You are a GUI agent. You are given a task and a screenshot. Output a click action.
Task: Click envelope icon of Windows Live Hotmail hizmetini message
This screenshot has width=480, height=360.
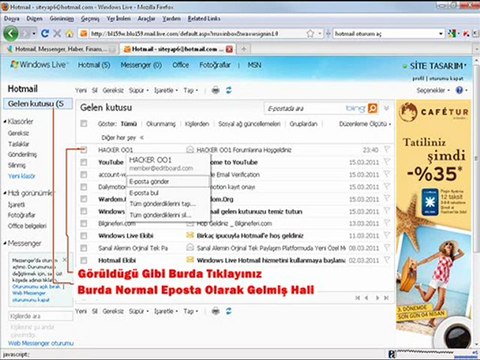point(190,260)
